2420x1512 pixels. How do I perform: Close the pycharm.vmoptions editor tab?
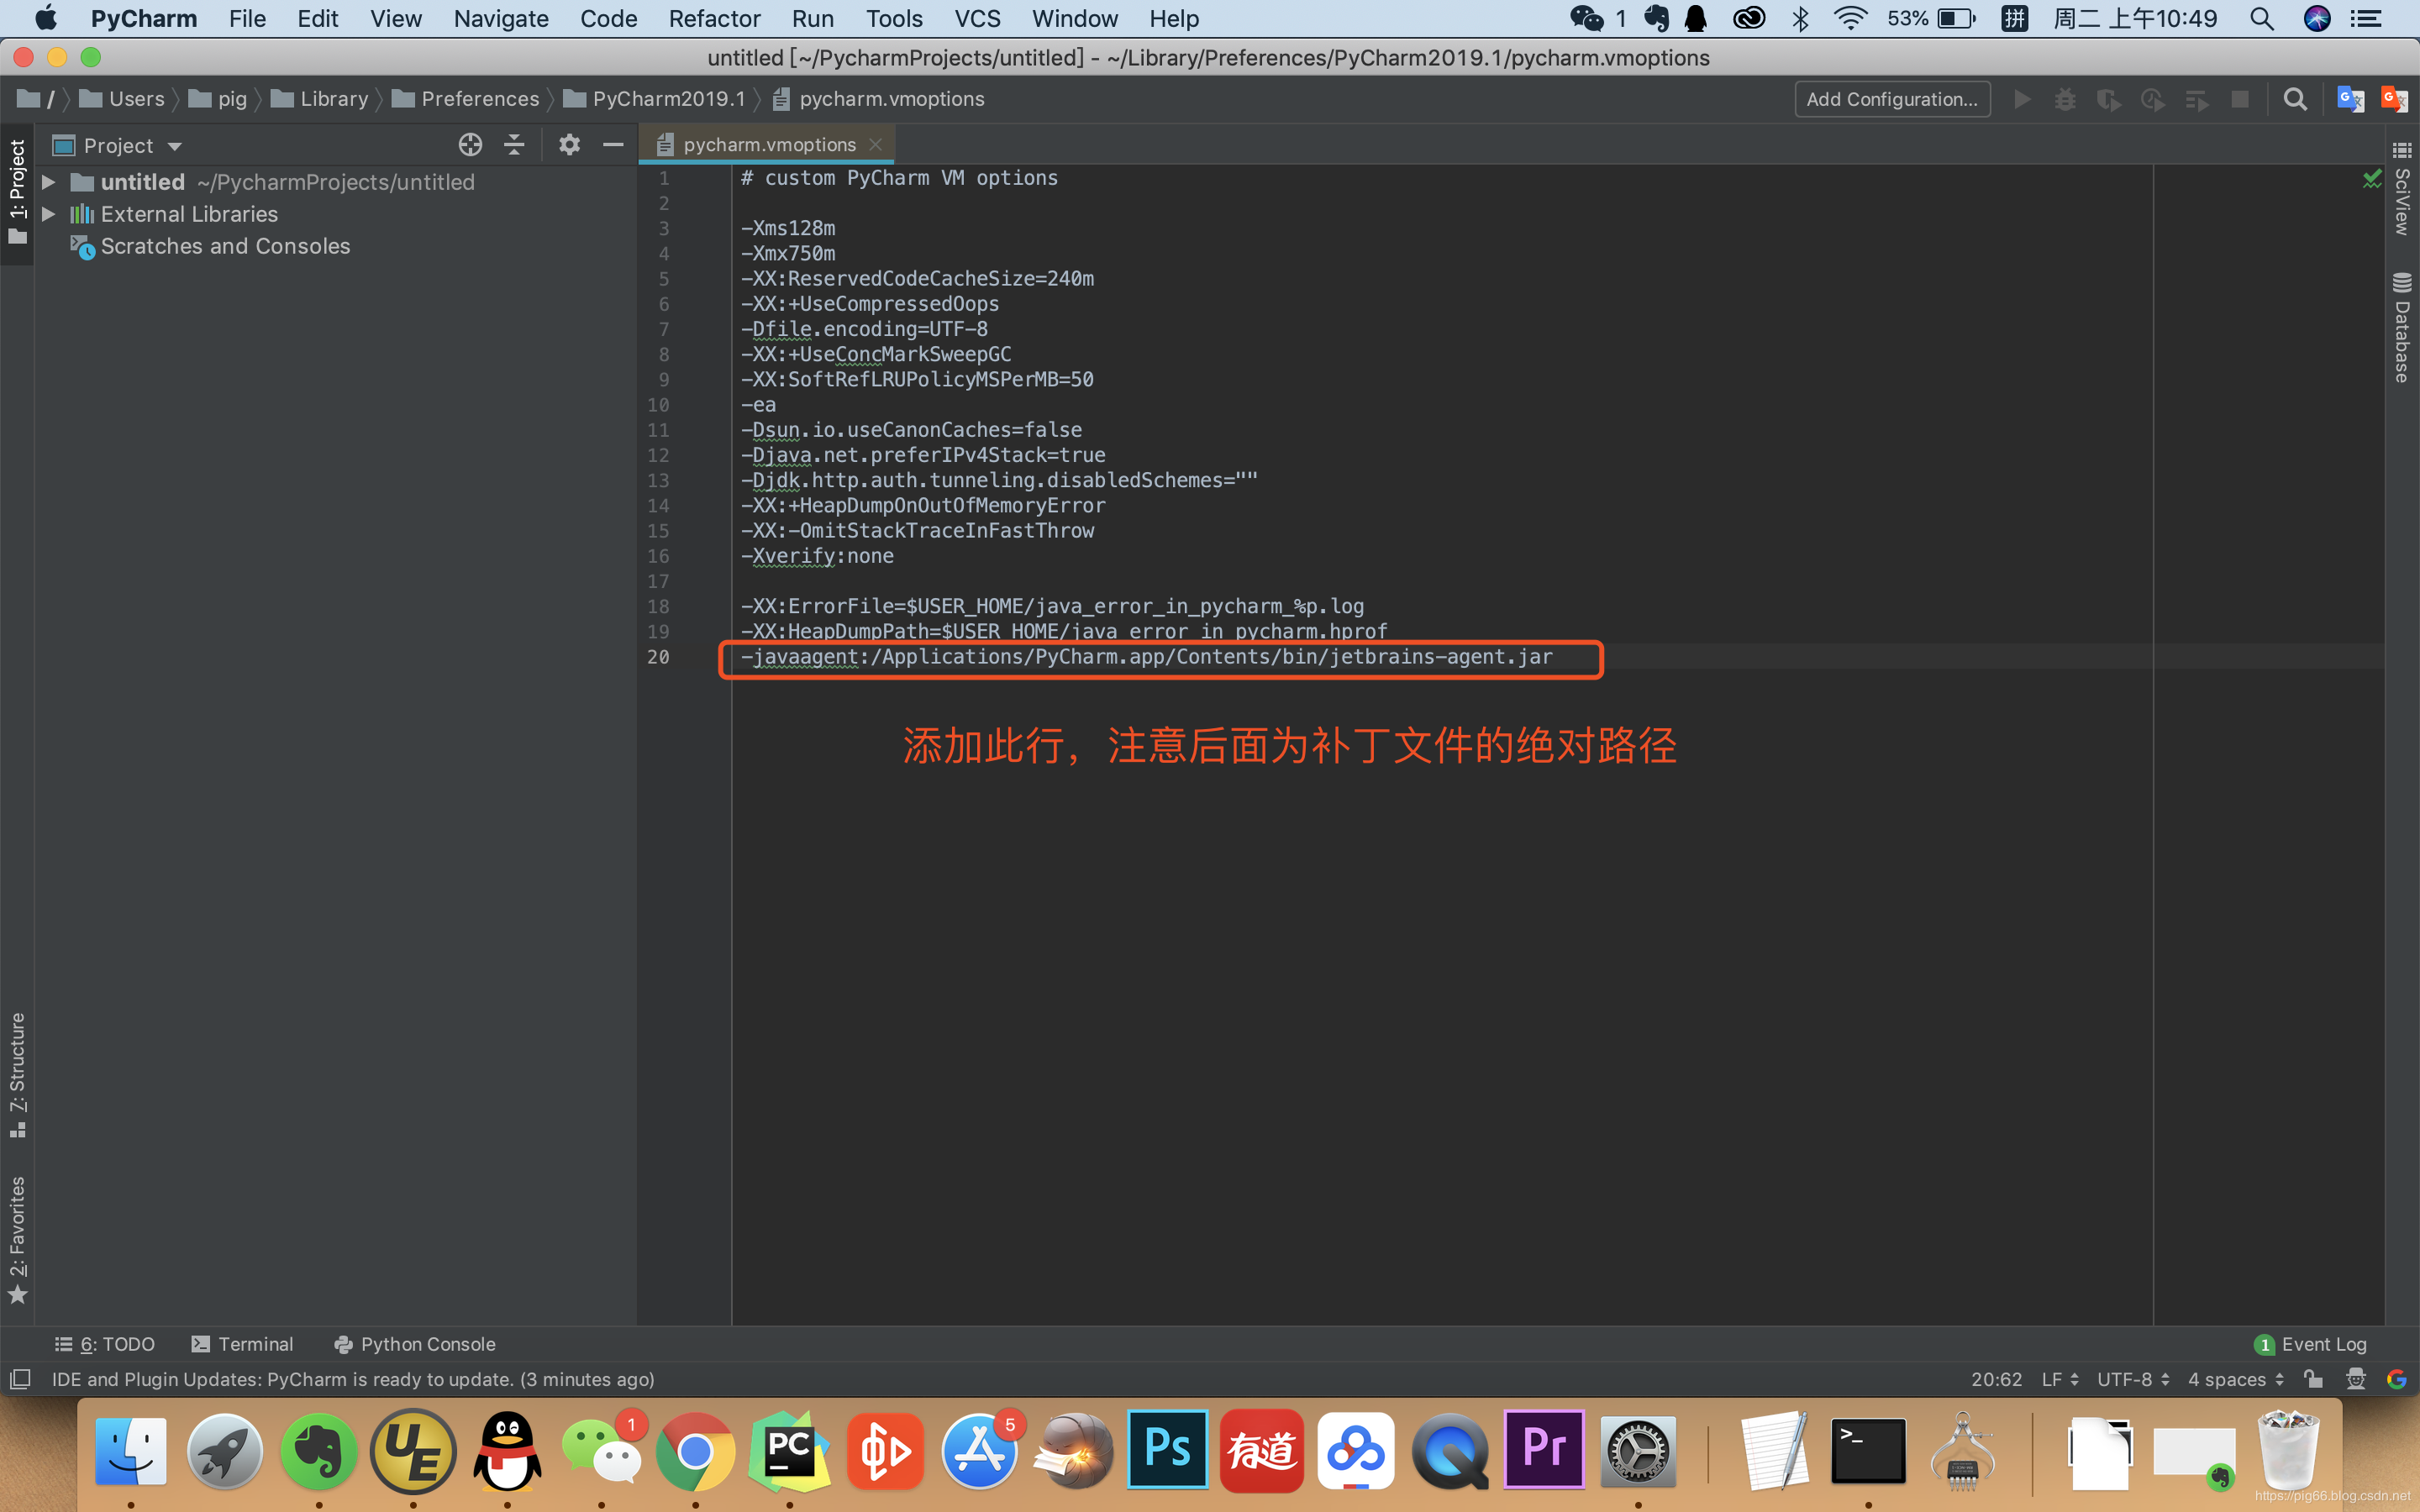tap(876, 145)
